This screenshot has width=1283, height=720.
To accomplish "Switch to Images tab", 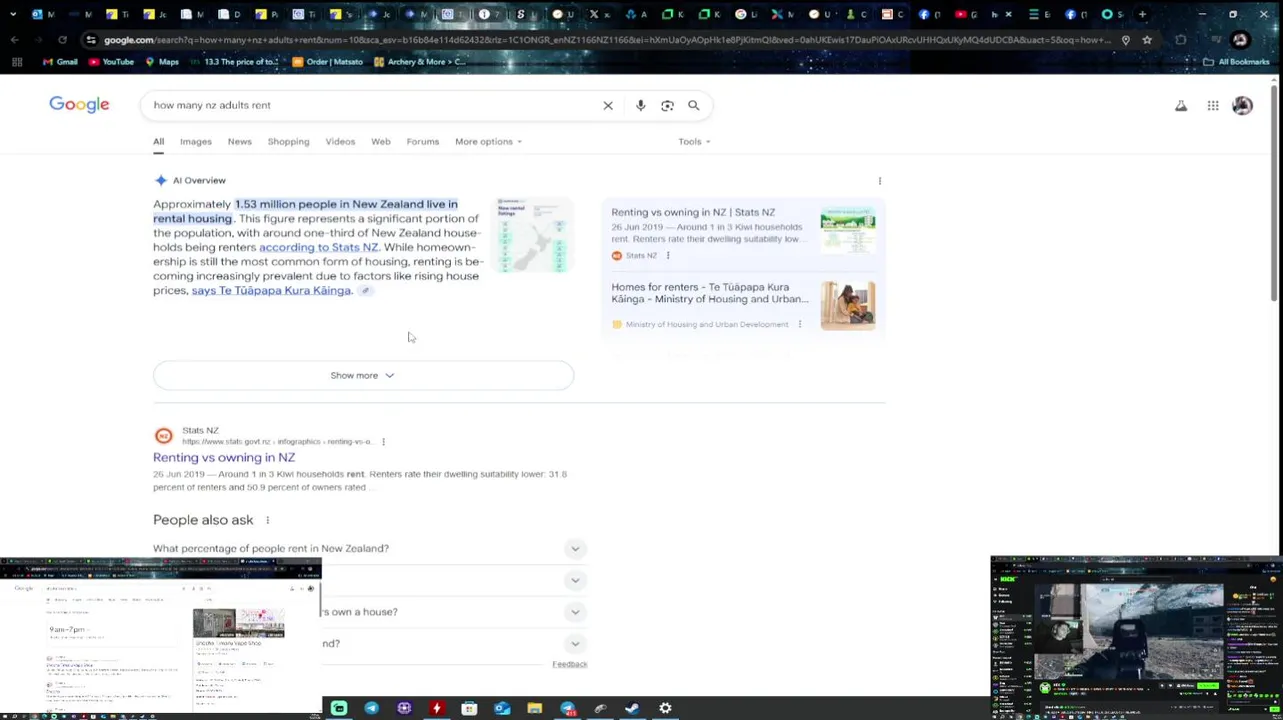I will pos(196,142).
